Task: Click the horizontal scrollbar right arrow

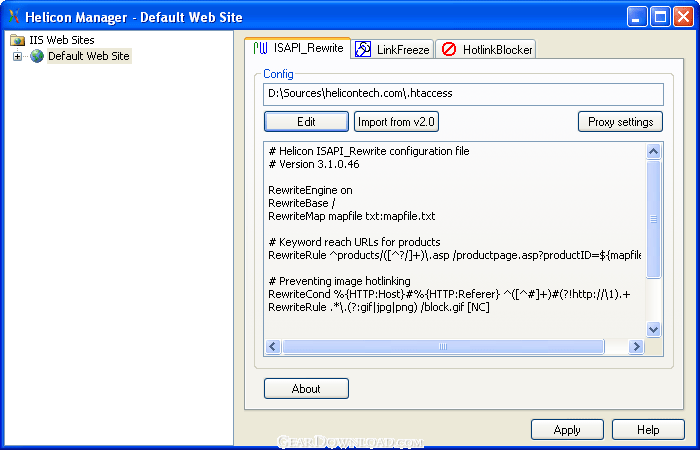Action: pos(636,346)
